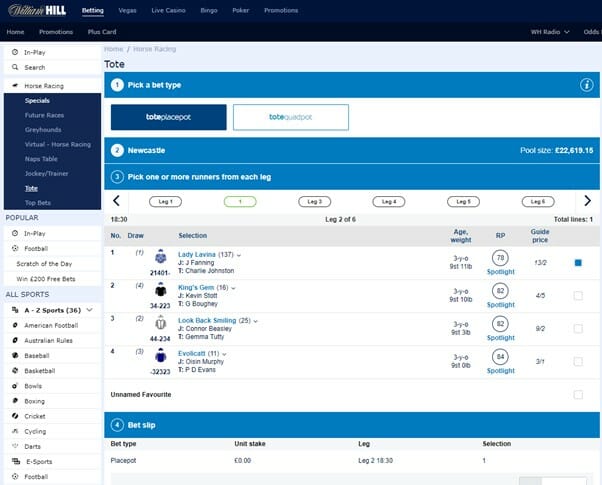Click the Search magnifier icon
Viewport: 602px width, 485px height.
tap(15, 67)
